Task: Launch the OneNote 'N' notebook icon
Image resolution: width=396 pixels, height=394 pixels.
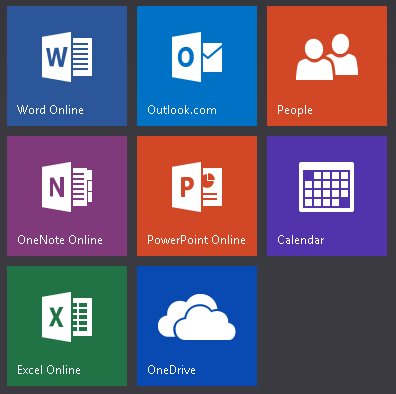Action: (67, 187)
